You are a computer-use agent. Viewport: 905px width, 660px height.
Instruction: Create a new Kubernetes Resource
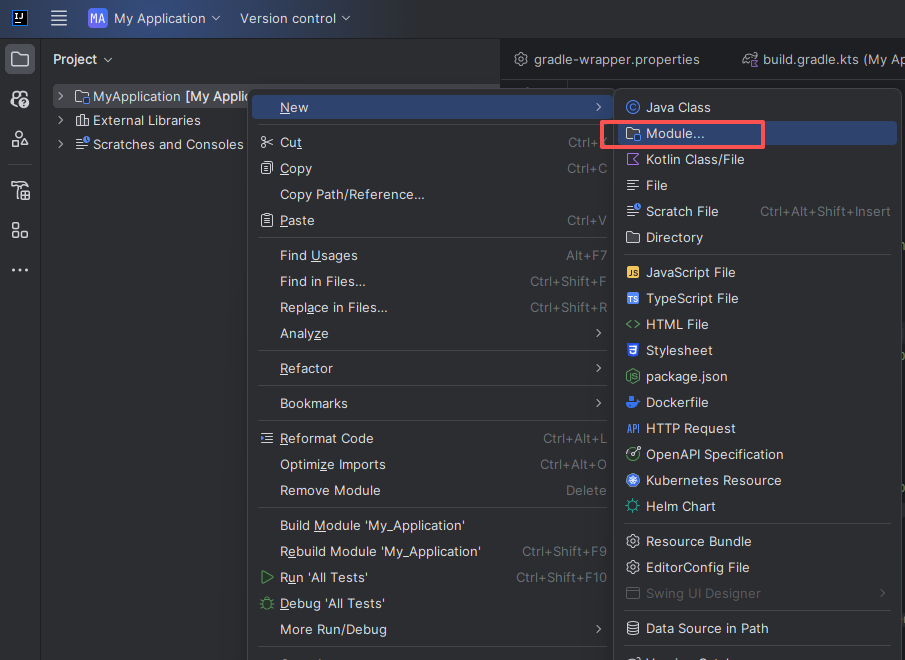pyautogui.click(x=757, y=480)
